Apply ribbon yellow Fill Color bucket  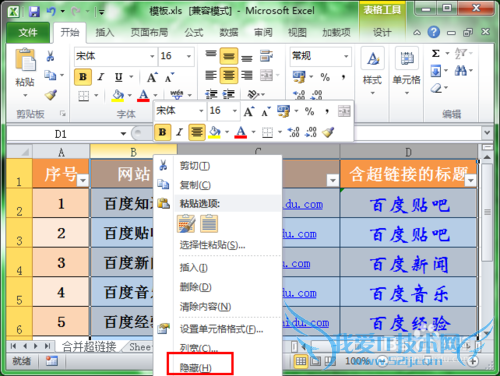point(118,95)
